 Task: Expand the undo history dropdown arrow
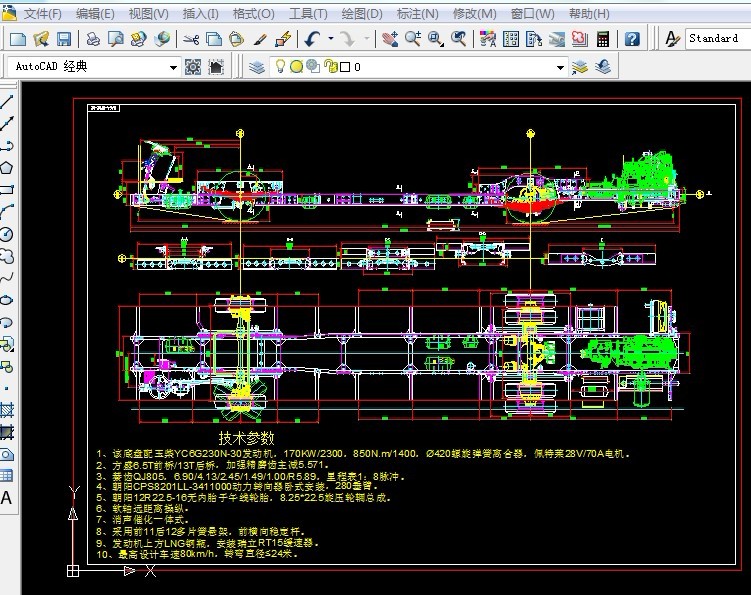click(330, 39)
